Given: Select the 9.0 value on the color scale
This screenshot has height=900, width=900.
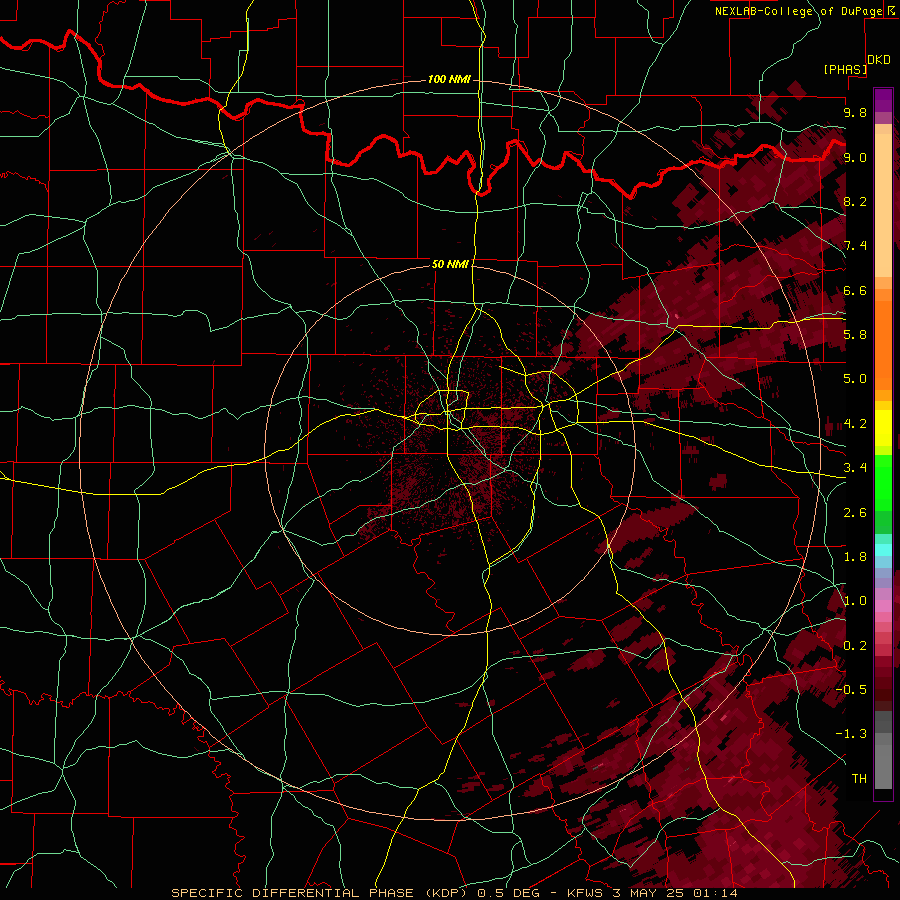Looking at the screenshot, I should tap(855, 157).
